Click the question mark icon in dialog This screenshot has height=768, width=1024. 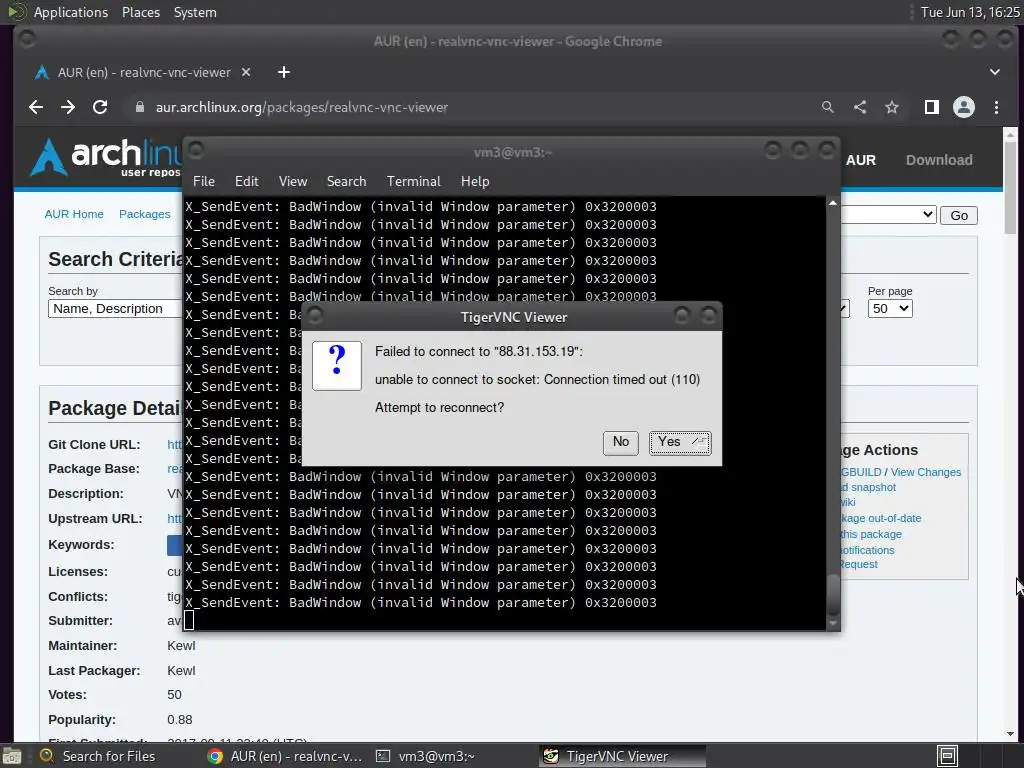click(x=337, y=366)
